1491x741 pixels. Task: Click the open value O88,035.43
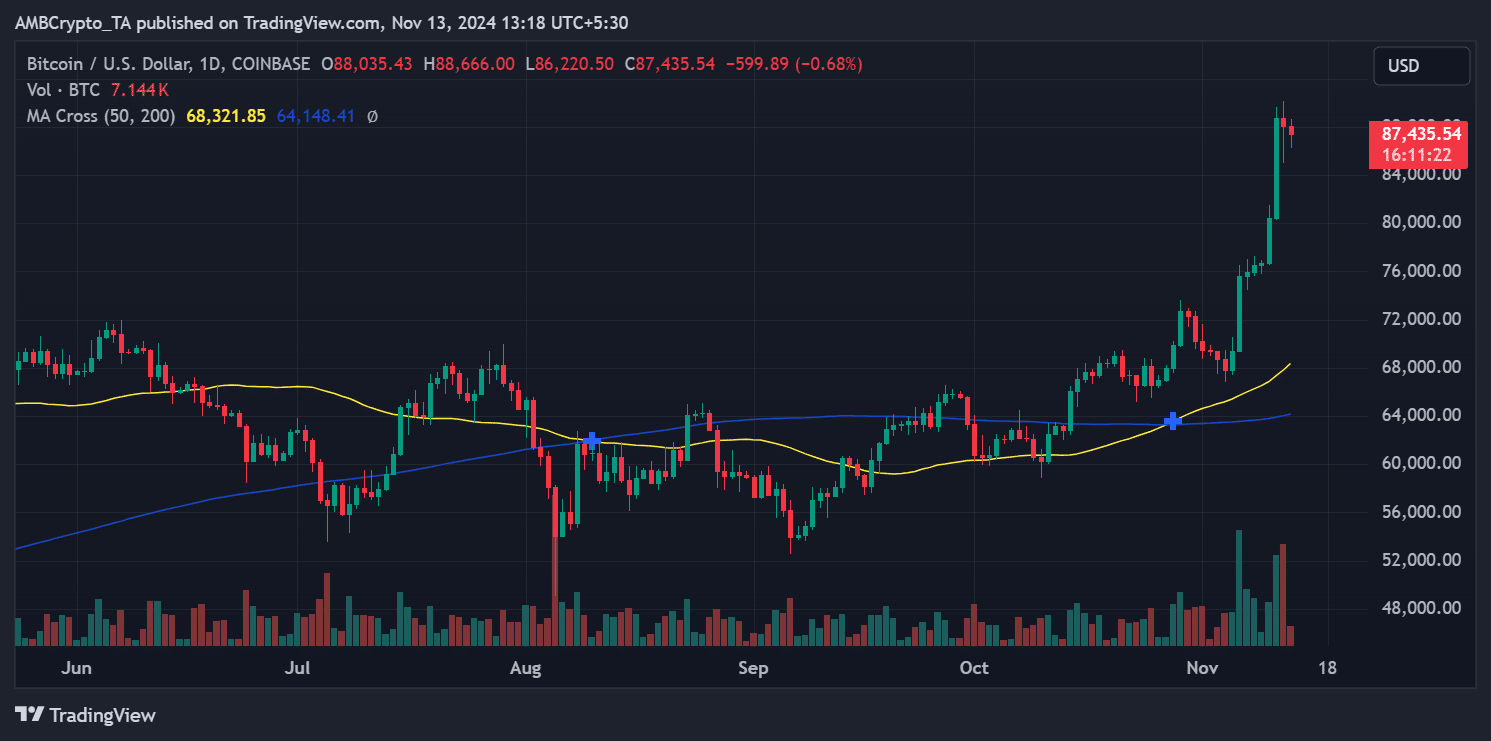pyautogui.click(x=367, y=64)
